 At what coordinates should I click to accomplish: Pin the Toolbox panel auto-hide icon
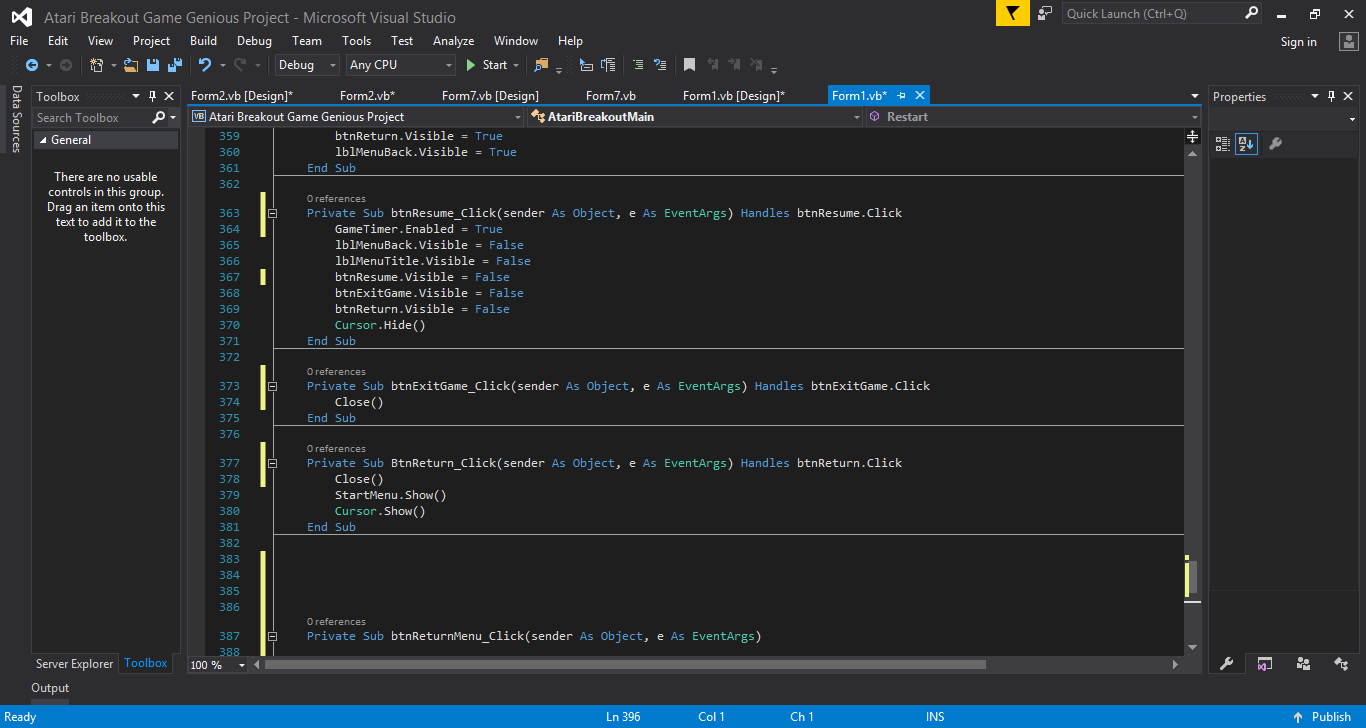(153, 96)
